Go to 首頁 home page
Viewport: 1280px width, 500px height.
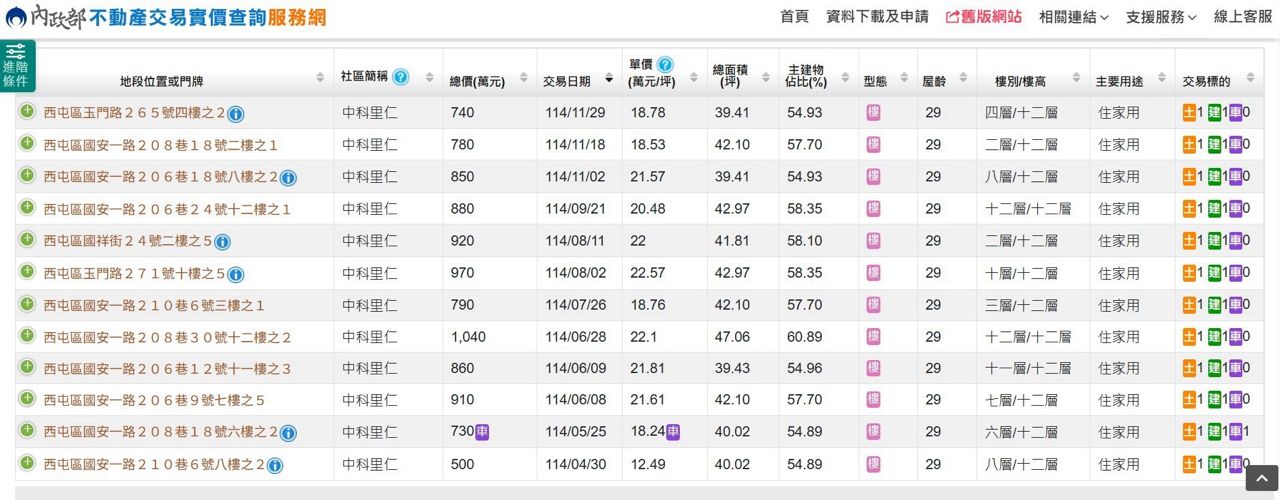pos(794,17)
